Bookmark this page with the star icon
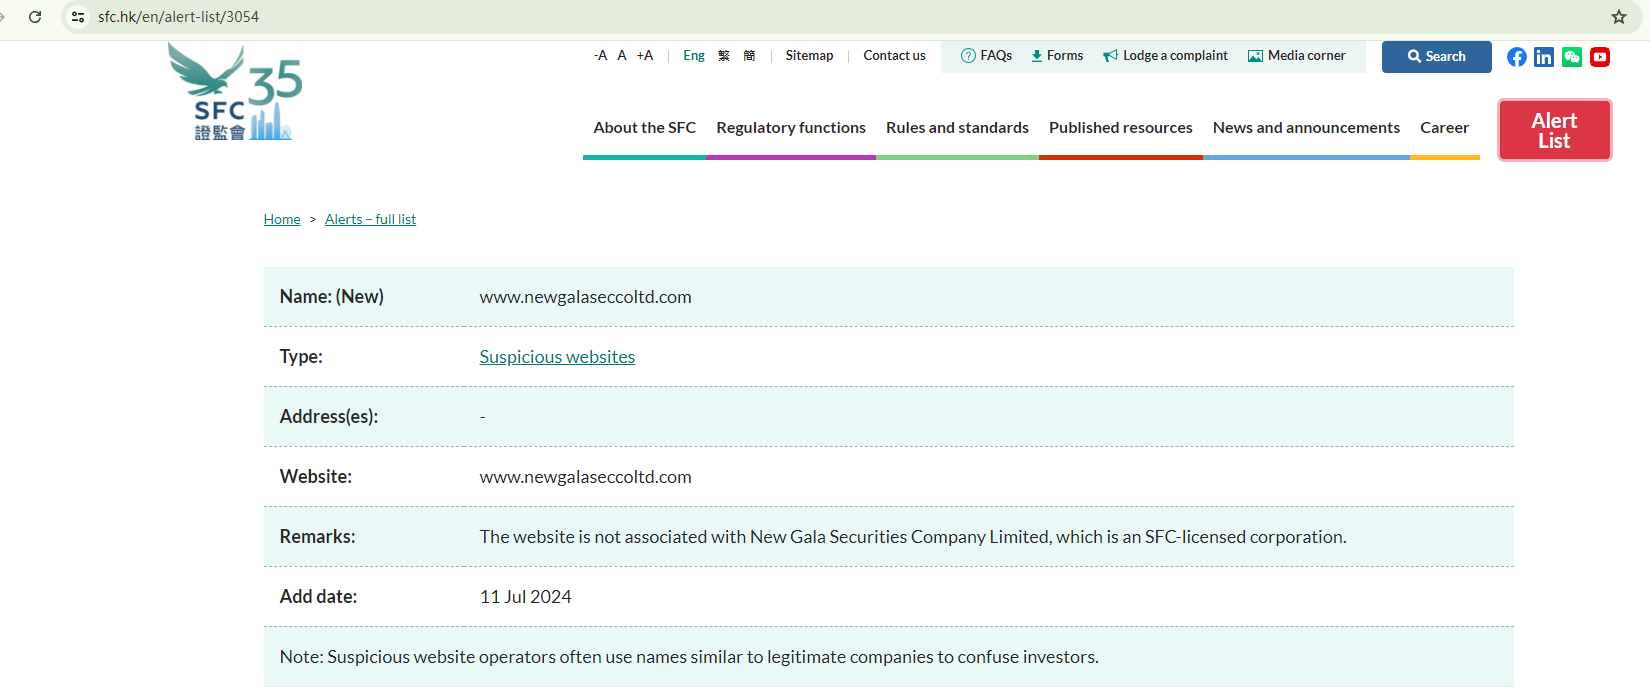The image size is (1650, 689). [x=1619, y=17]
